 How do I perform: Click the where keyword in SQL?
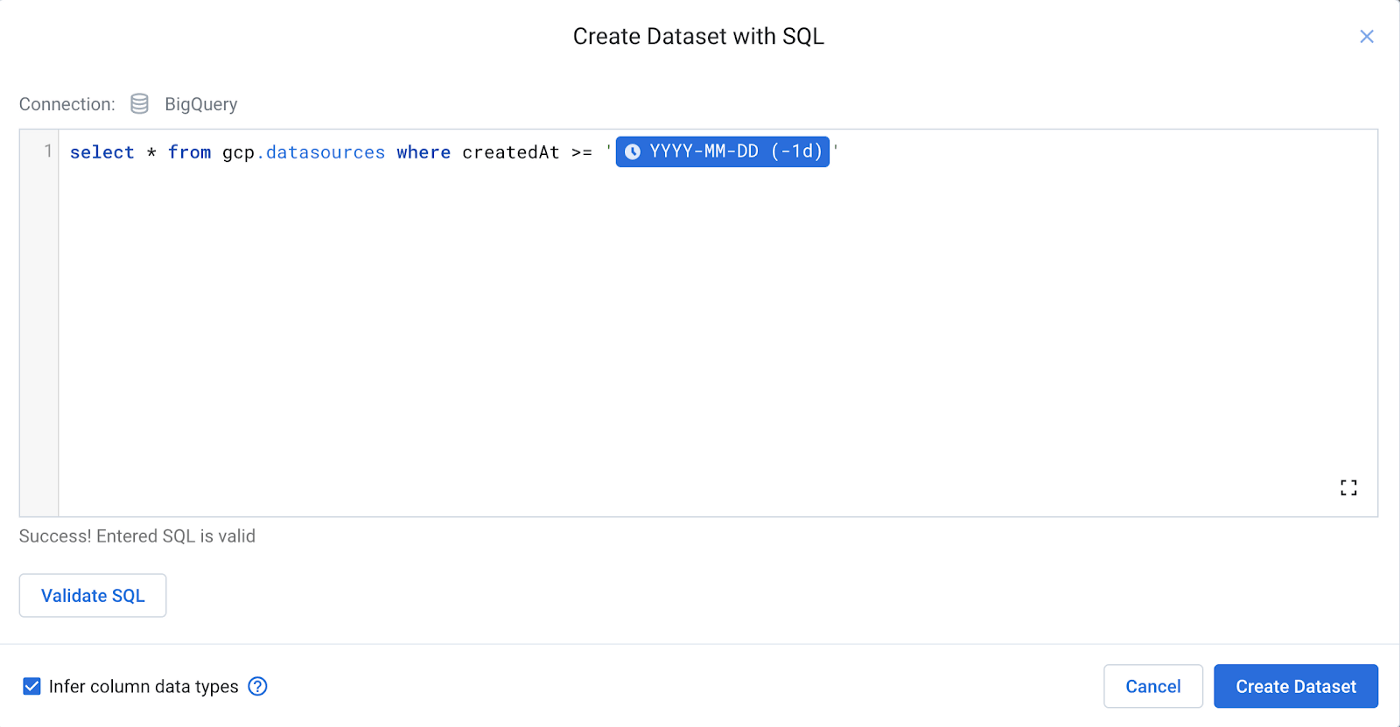[x=423, y=152]
